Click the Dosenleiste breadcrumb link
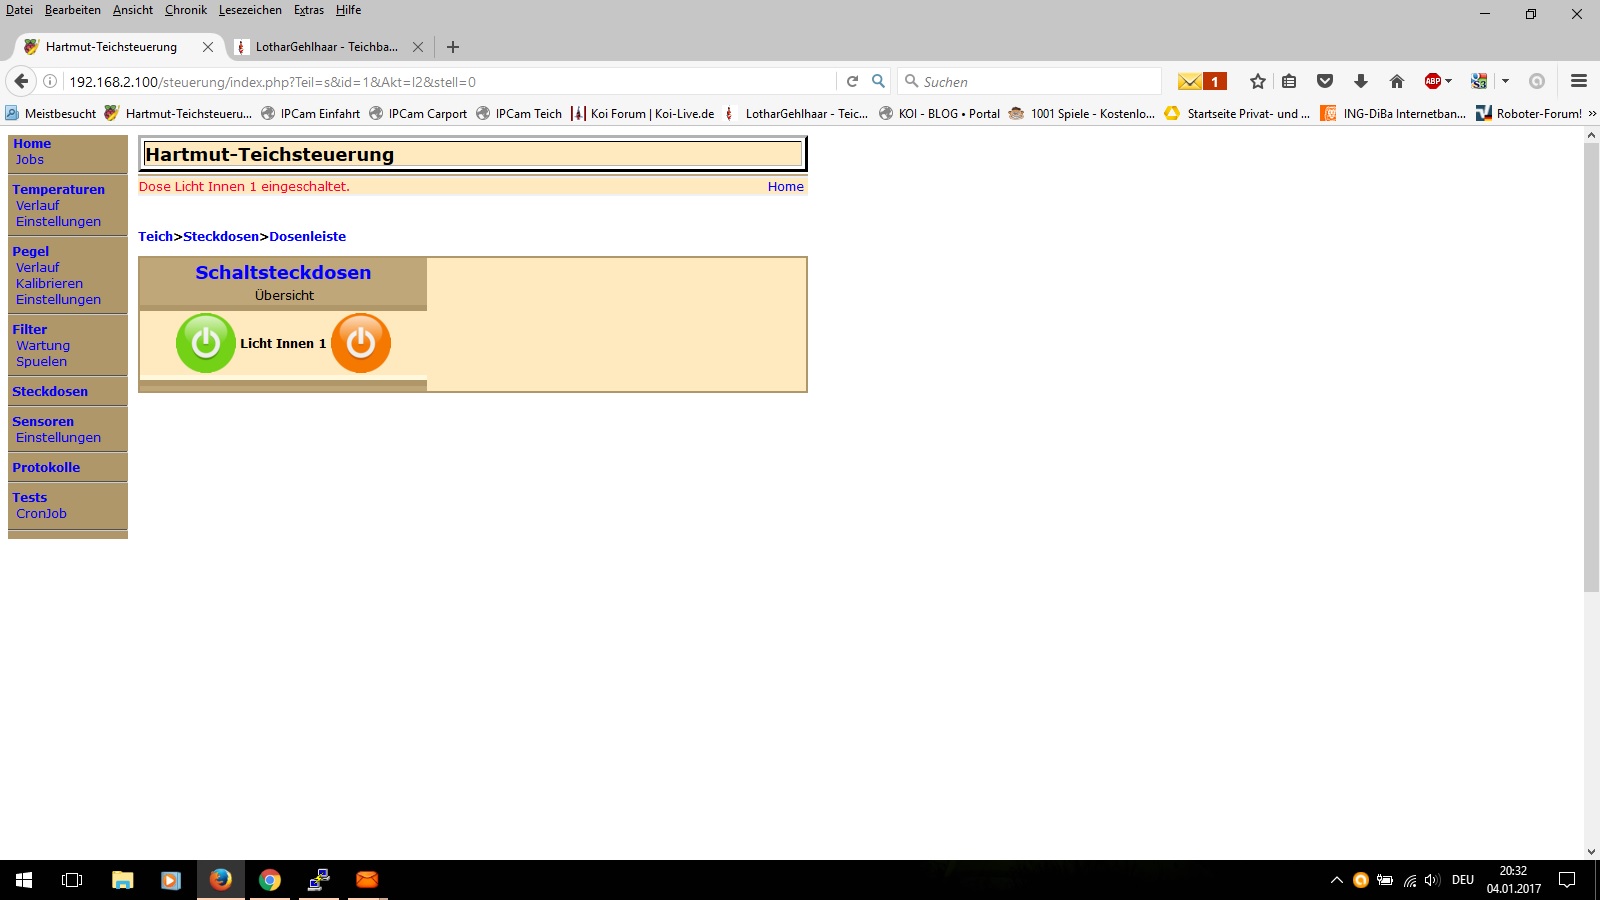The width and height of the screenshot is (1600, 900). 307,237
